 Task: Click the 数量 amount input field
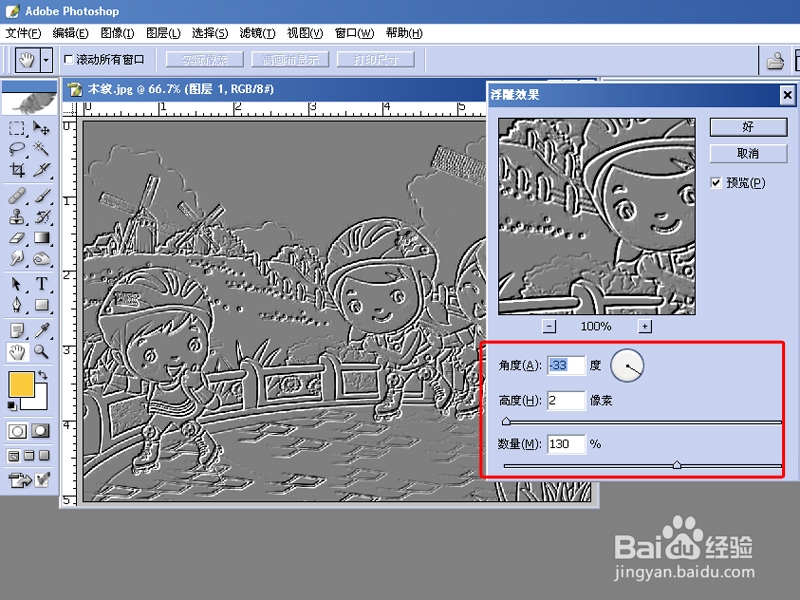(566, 444)
